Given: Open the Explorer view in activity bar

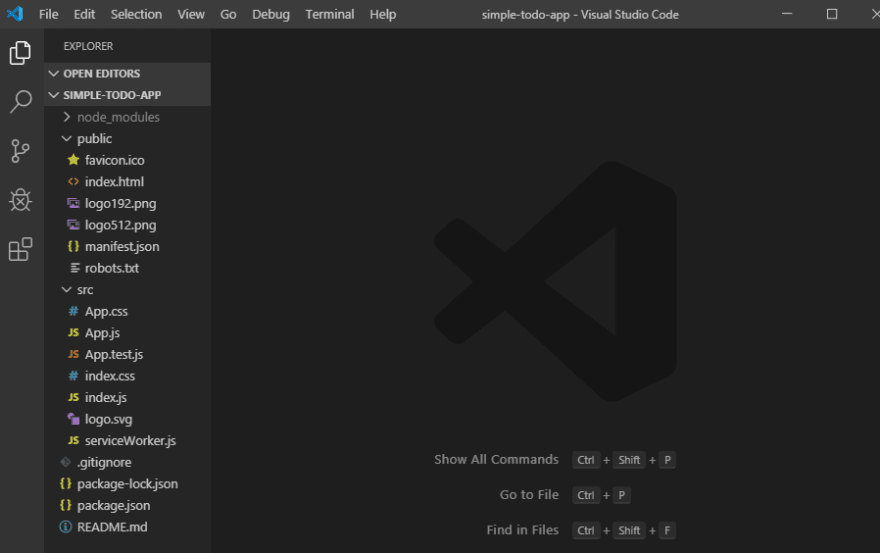Looking at the screenshot, I should 20,53.
